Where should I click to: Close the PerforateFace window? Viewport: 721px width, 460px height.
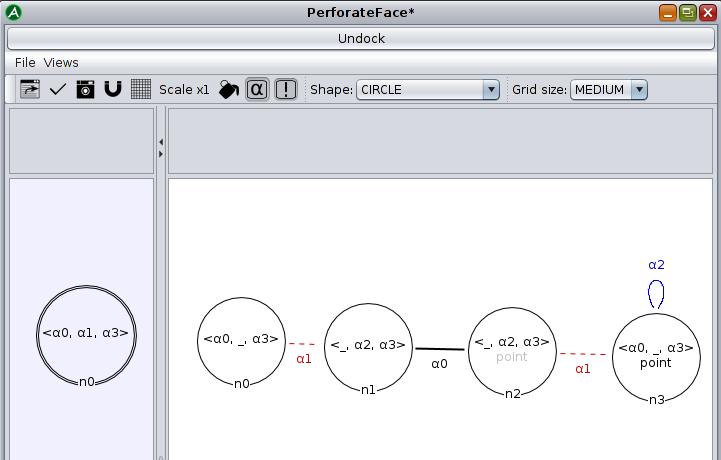pos(708,13)
